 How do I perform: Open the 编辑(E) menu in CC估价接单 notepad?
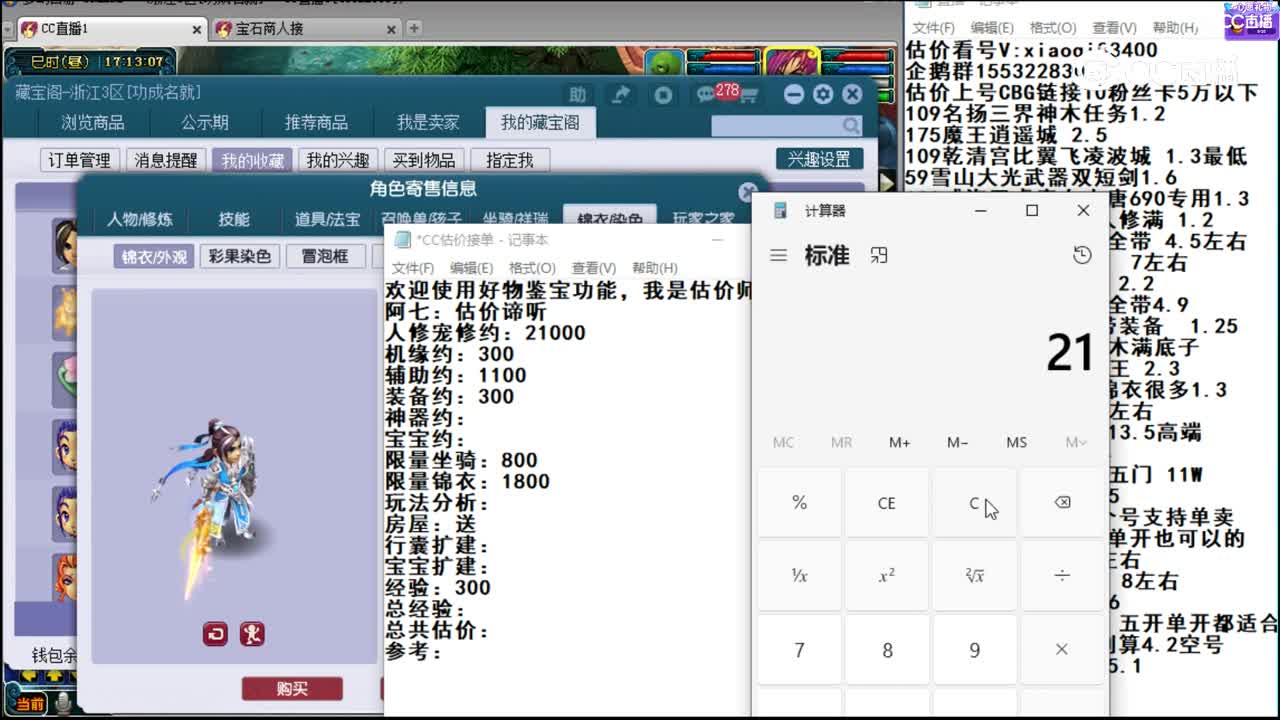click(471, 268)
